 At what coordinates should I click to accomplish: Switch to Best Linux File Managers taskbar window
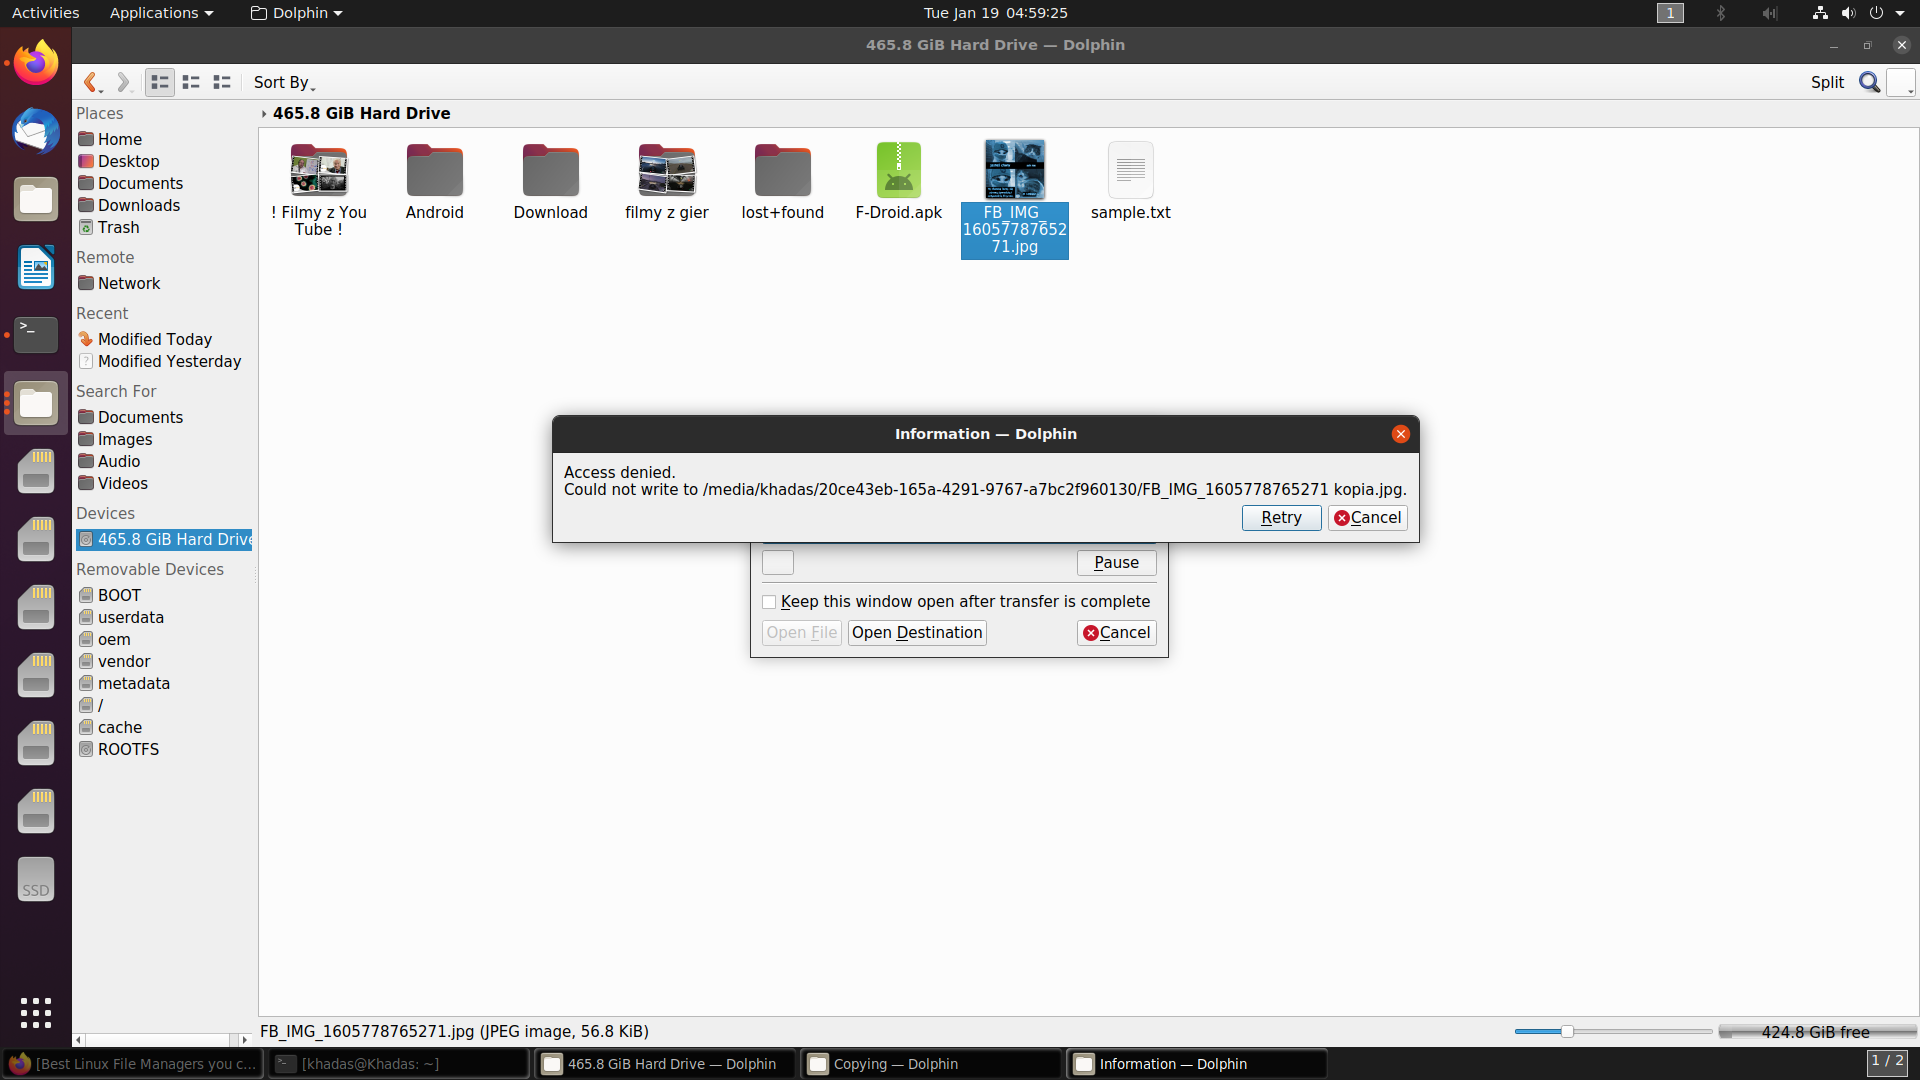pyautogui.click(x=133, y=1064)
